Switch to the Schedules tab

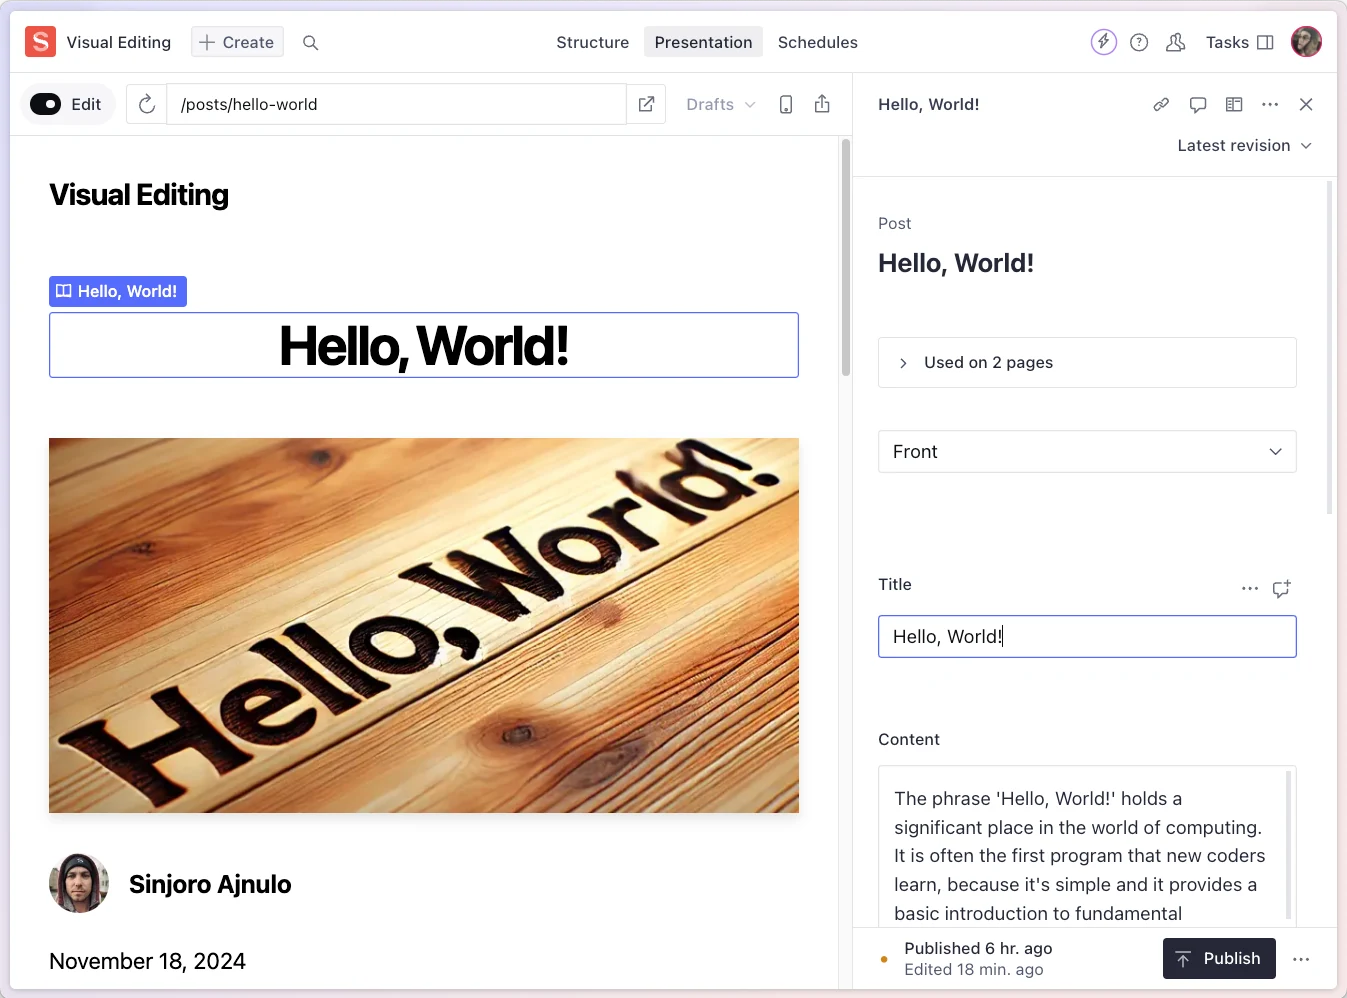tap(818, 42)
